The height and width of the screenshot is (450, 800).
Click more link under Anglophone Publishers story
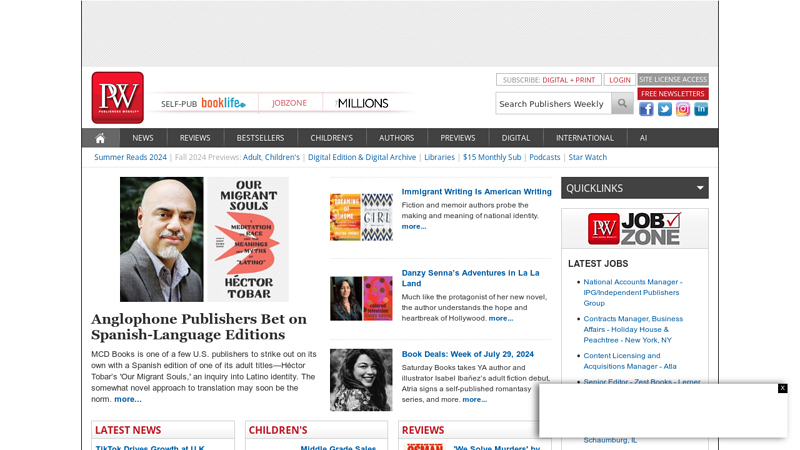point(128,399)
